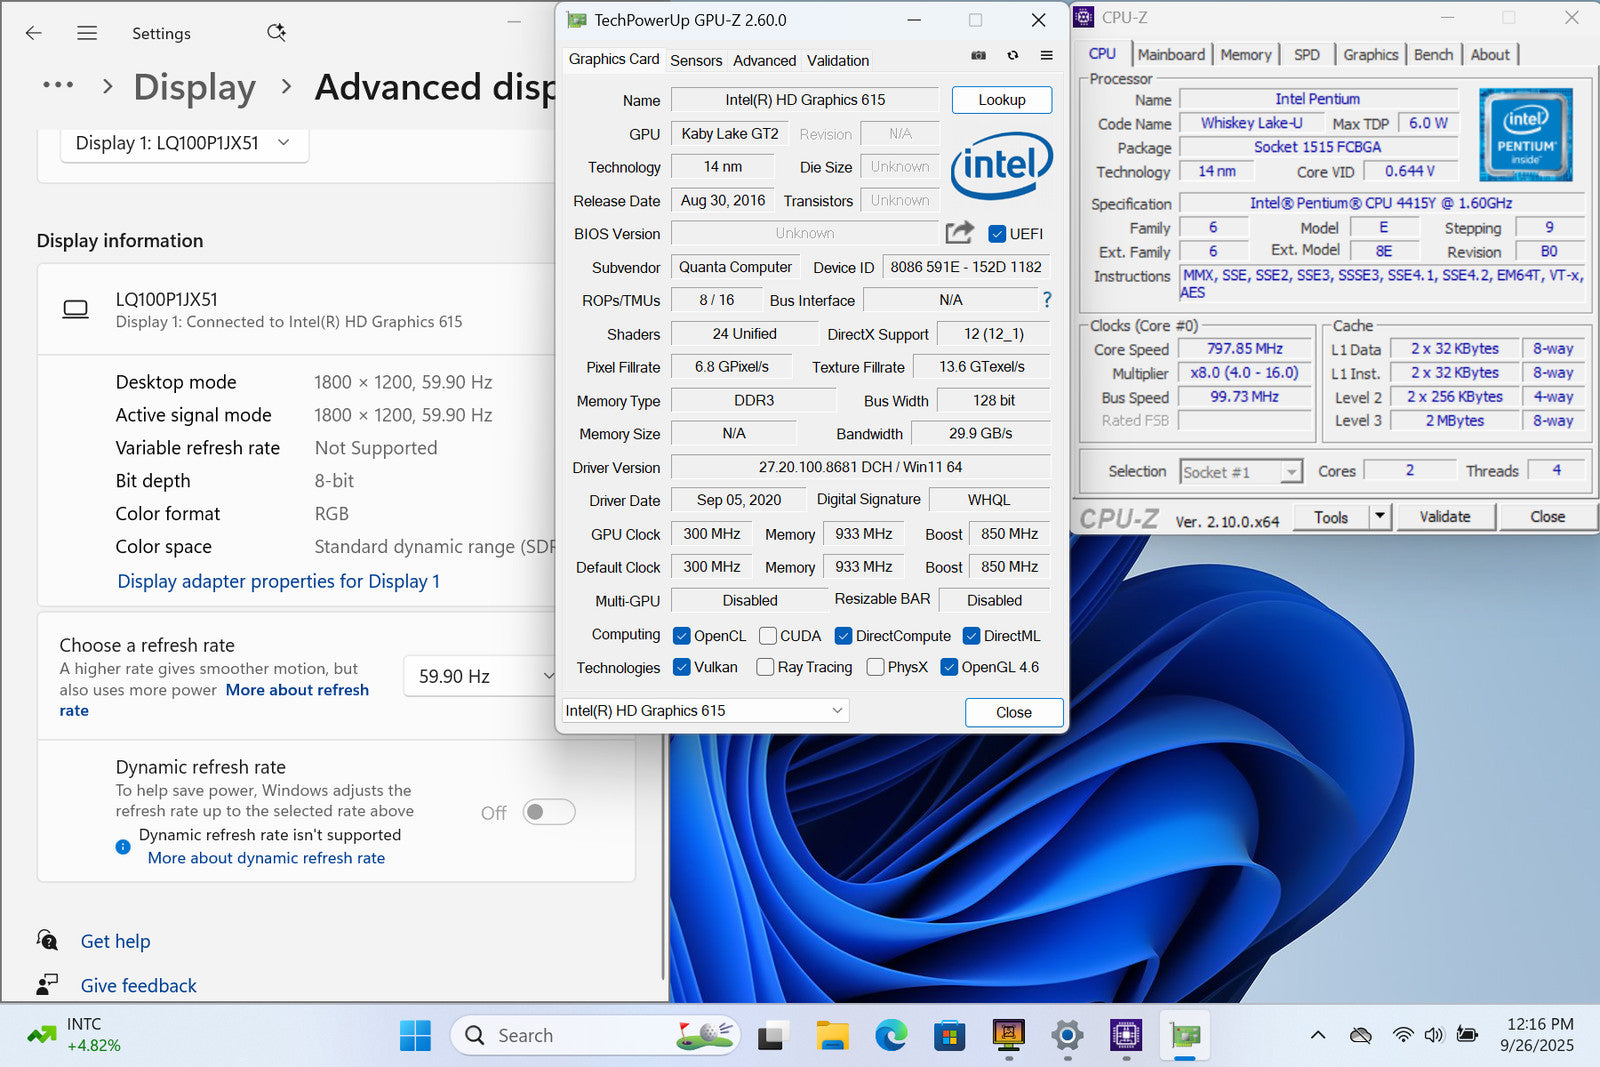Click the BIOS export share icon
Screen dimensions: 1600x1067
pos(959,233)
